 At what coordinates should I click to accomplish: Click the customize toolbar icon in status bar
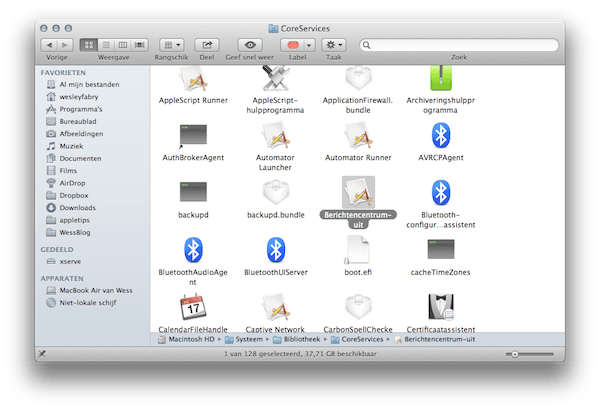42,354
